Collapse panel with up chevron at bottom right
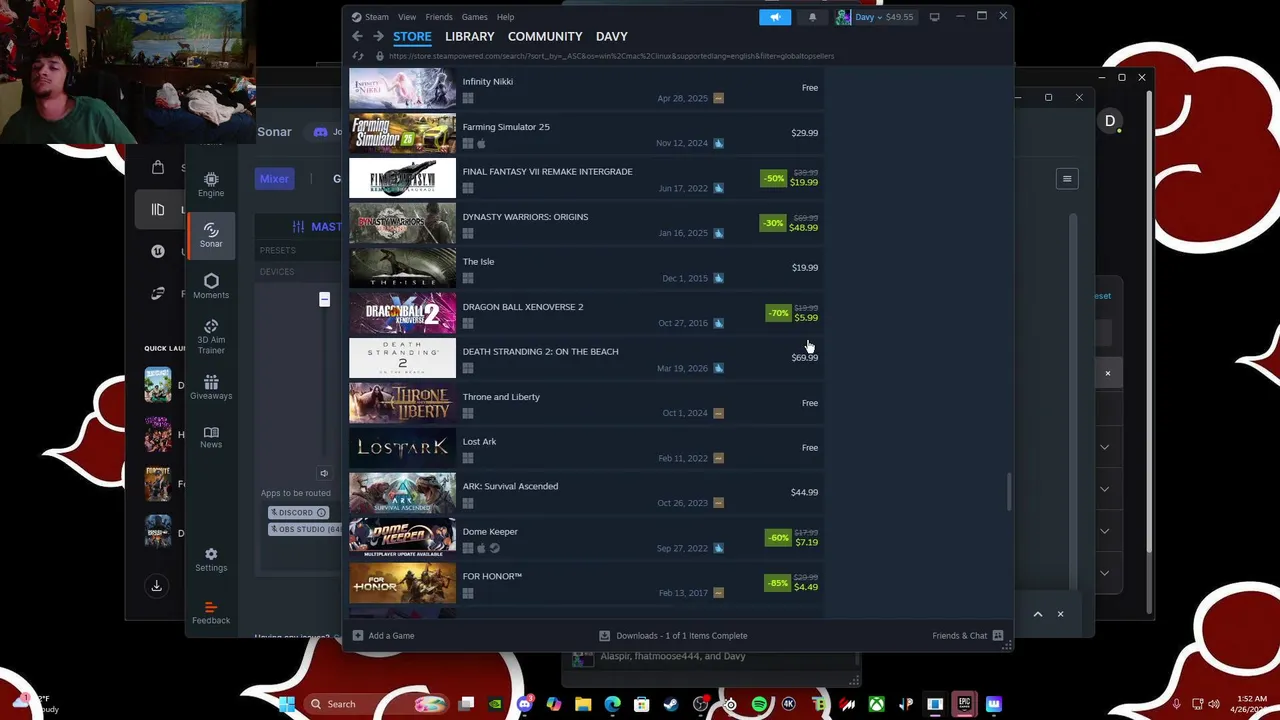The image size is (1280, 720). tap(1037, 614)
